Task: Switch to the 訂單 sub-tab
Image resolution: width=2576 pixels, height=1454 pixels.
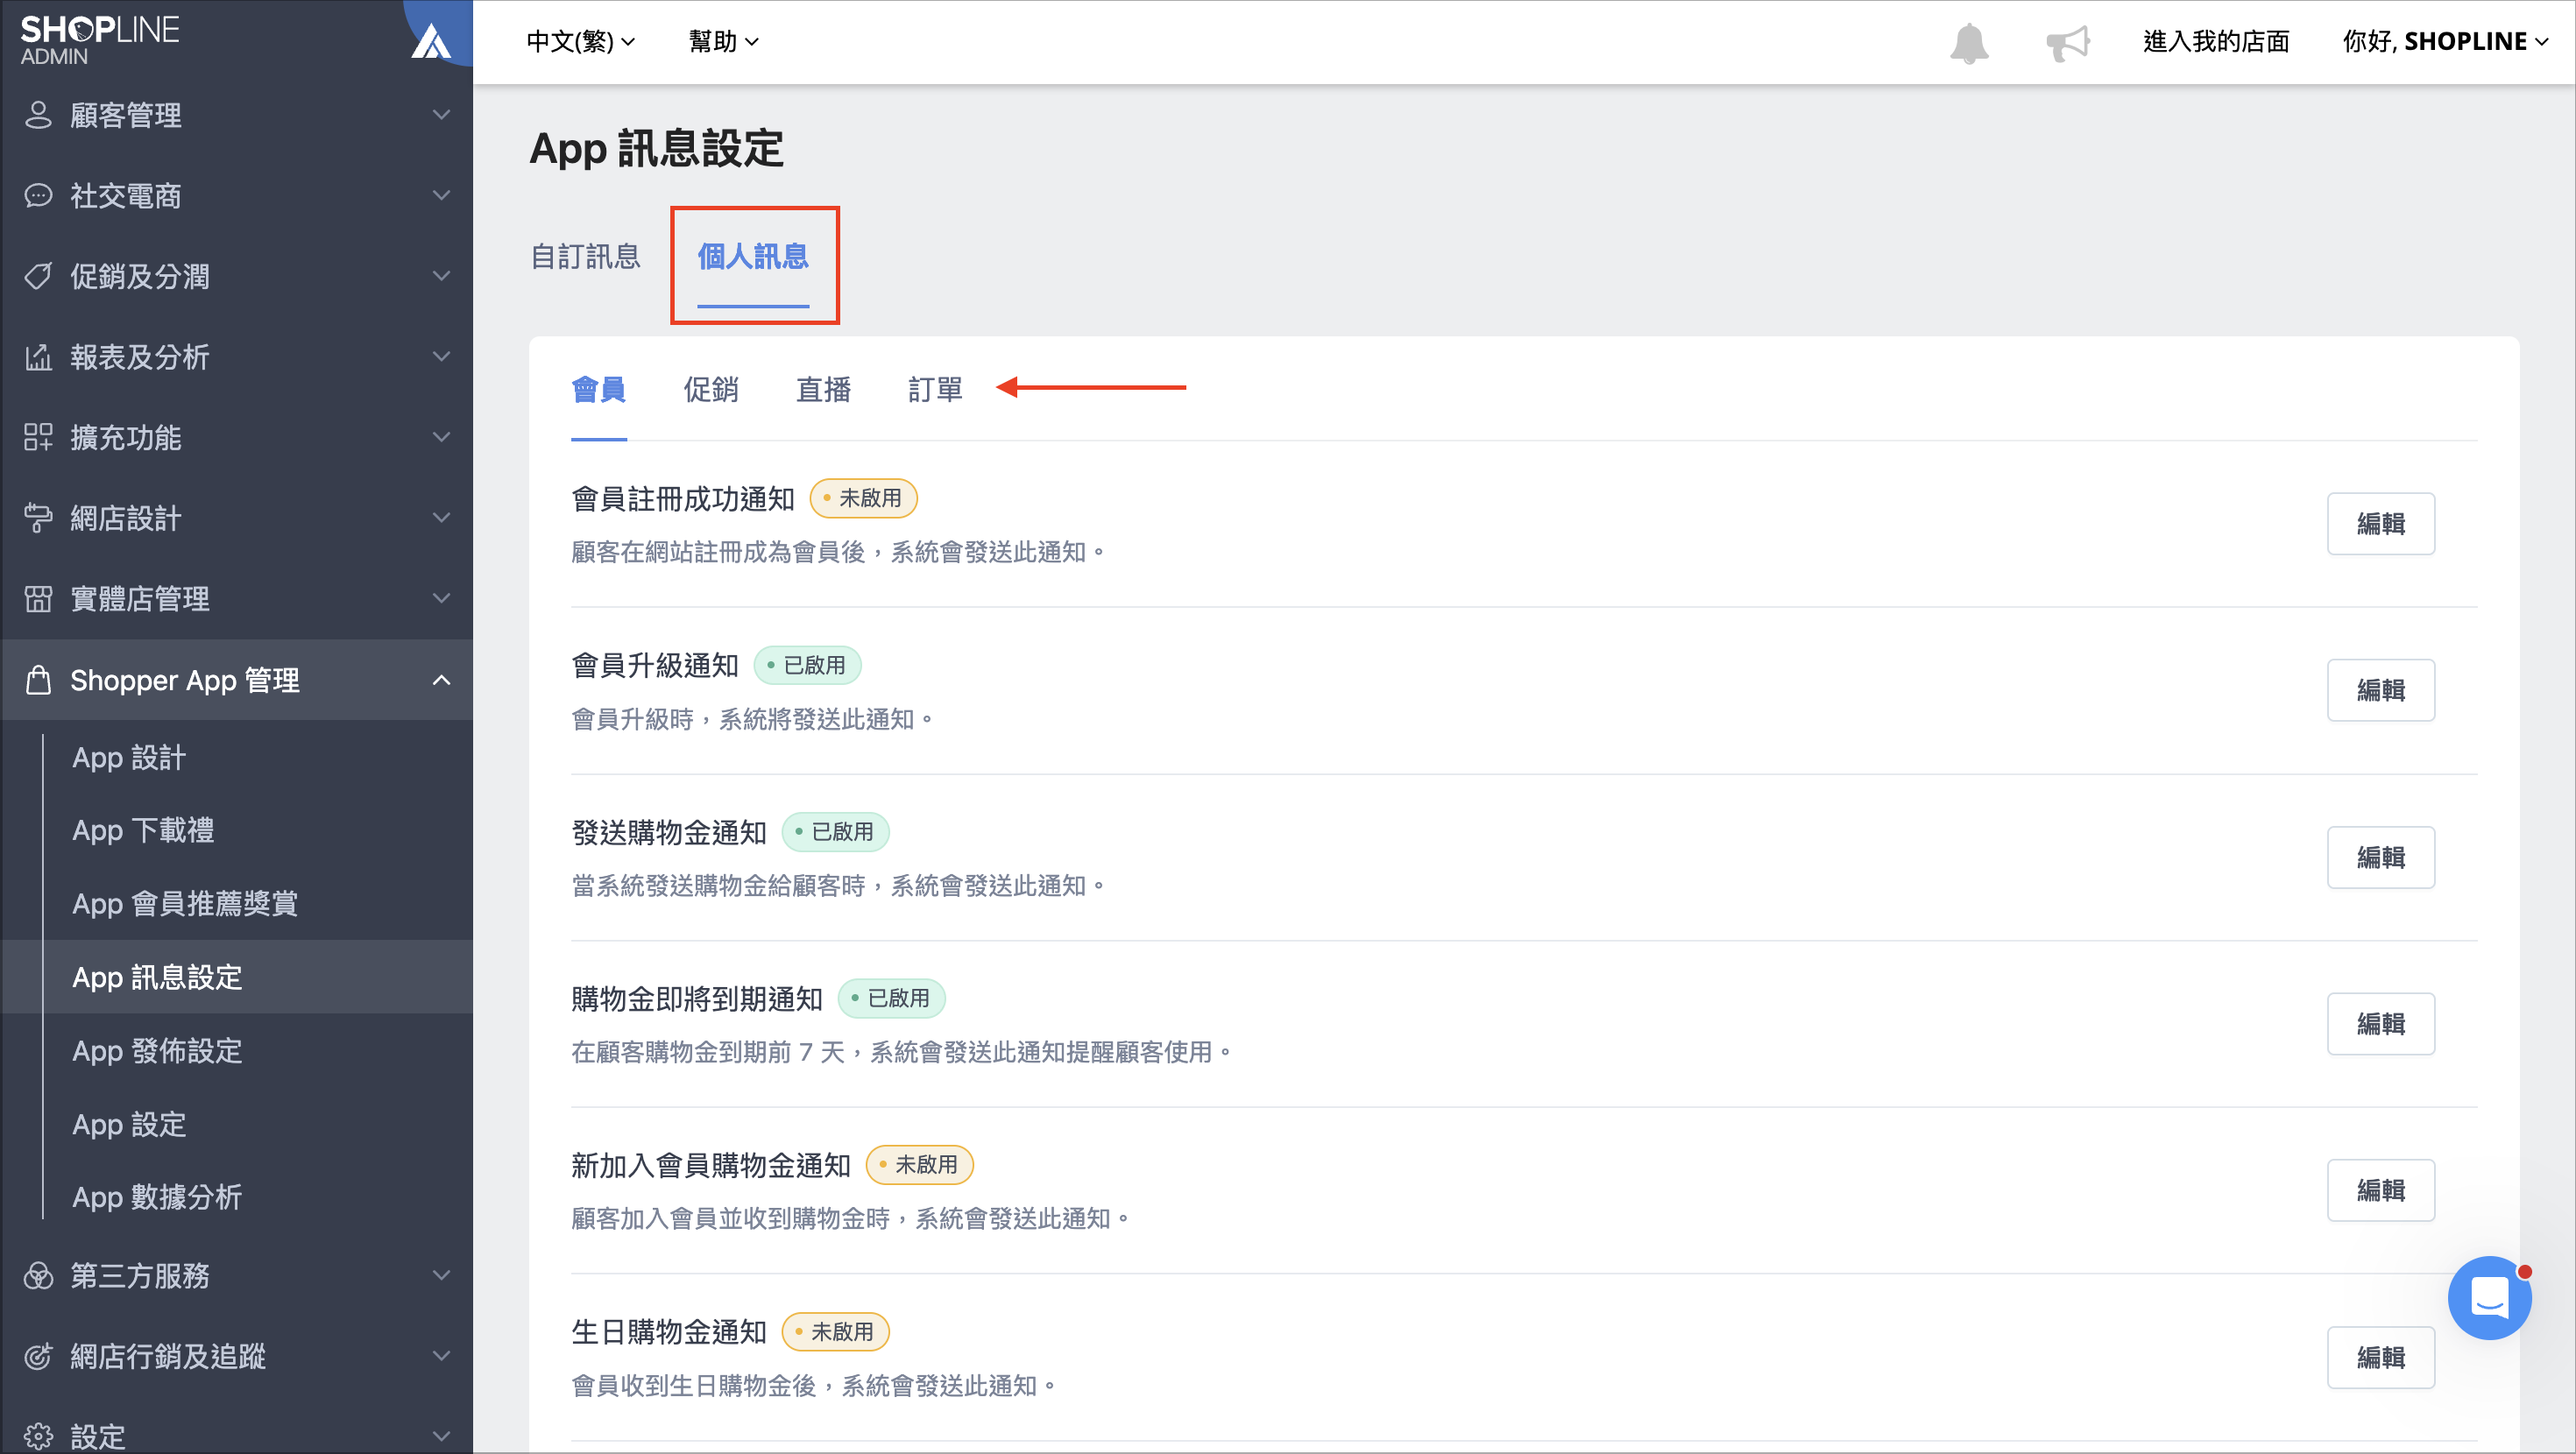Action: [935, 389]
